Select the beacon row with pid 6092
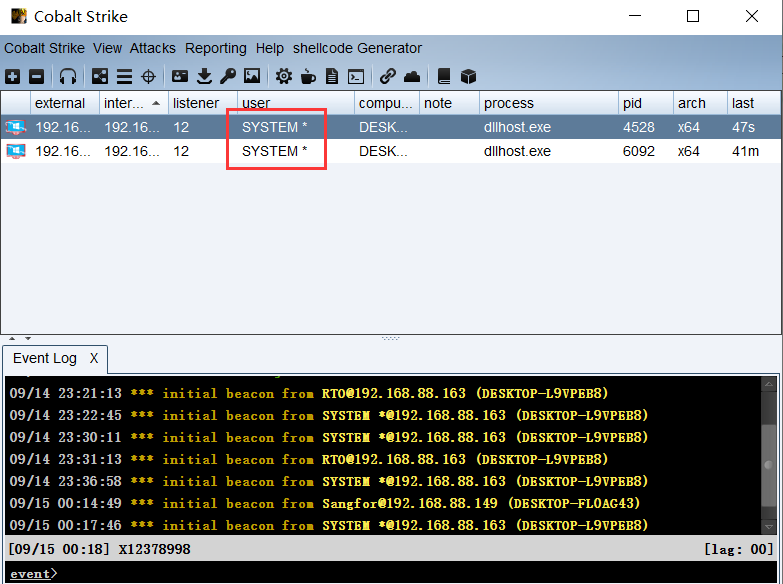 tap(391, 151)
